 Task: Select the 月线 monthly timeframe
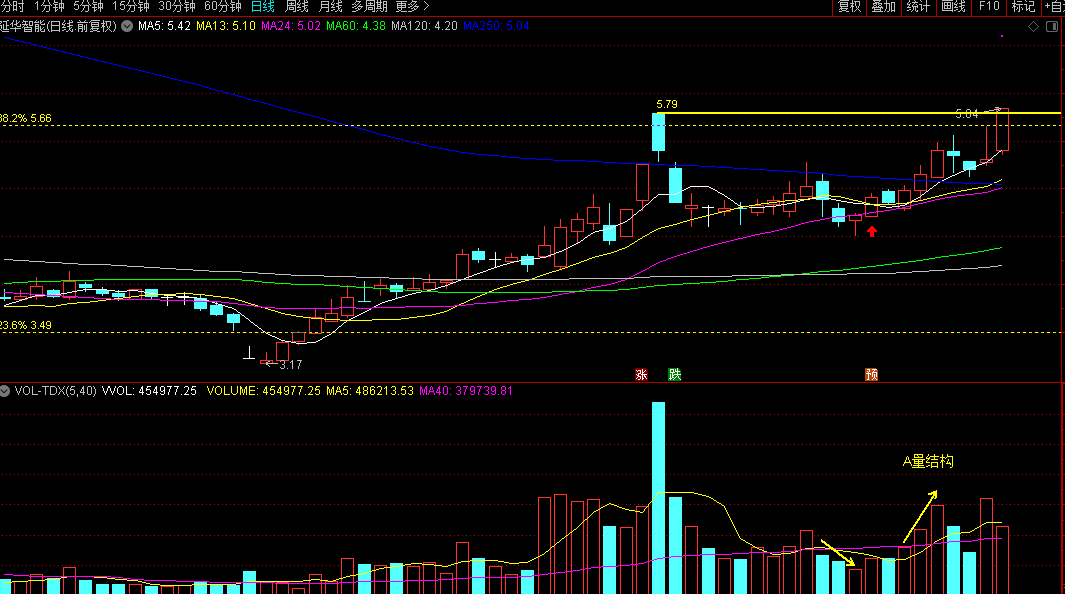(x=330, y=6)
